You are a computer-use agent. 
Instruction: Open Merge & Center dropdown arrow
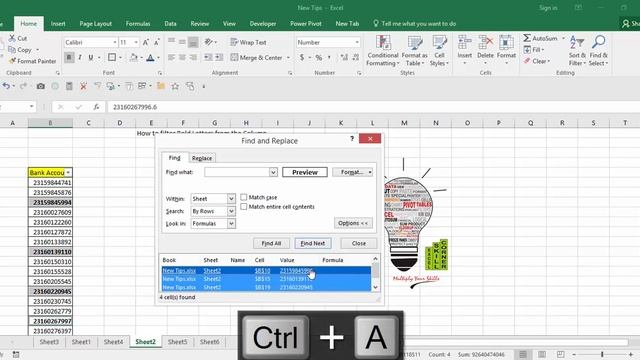(288, 58)
